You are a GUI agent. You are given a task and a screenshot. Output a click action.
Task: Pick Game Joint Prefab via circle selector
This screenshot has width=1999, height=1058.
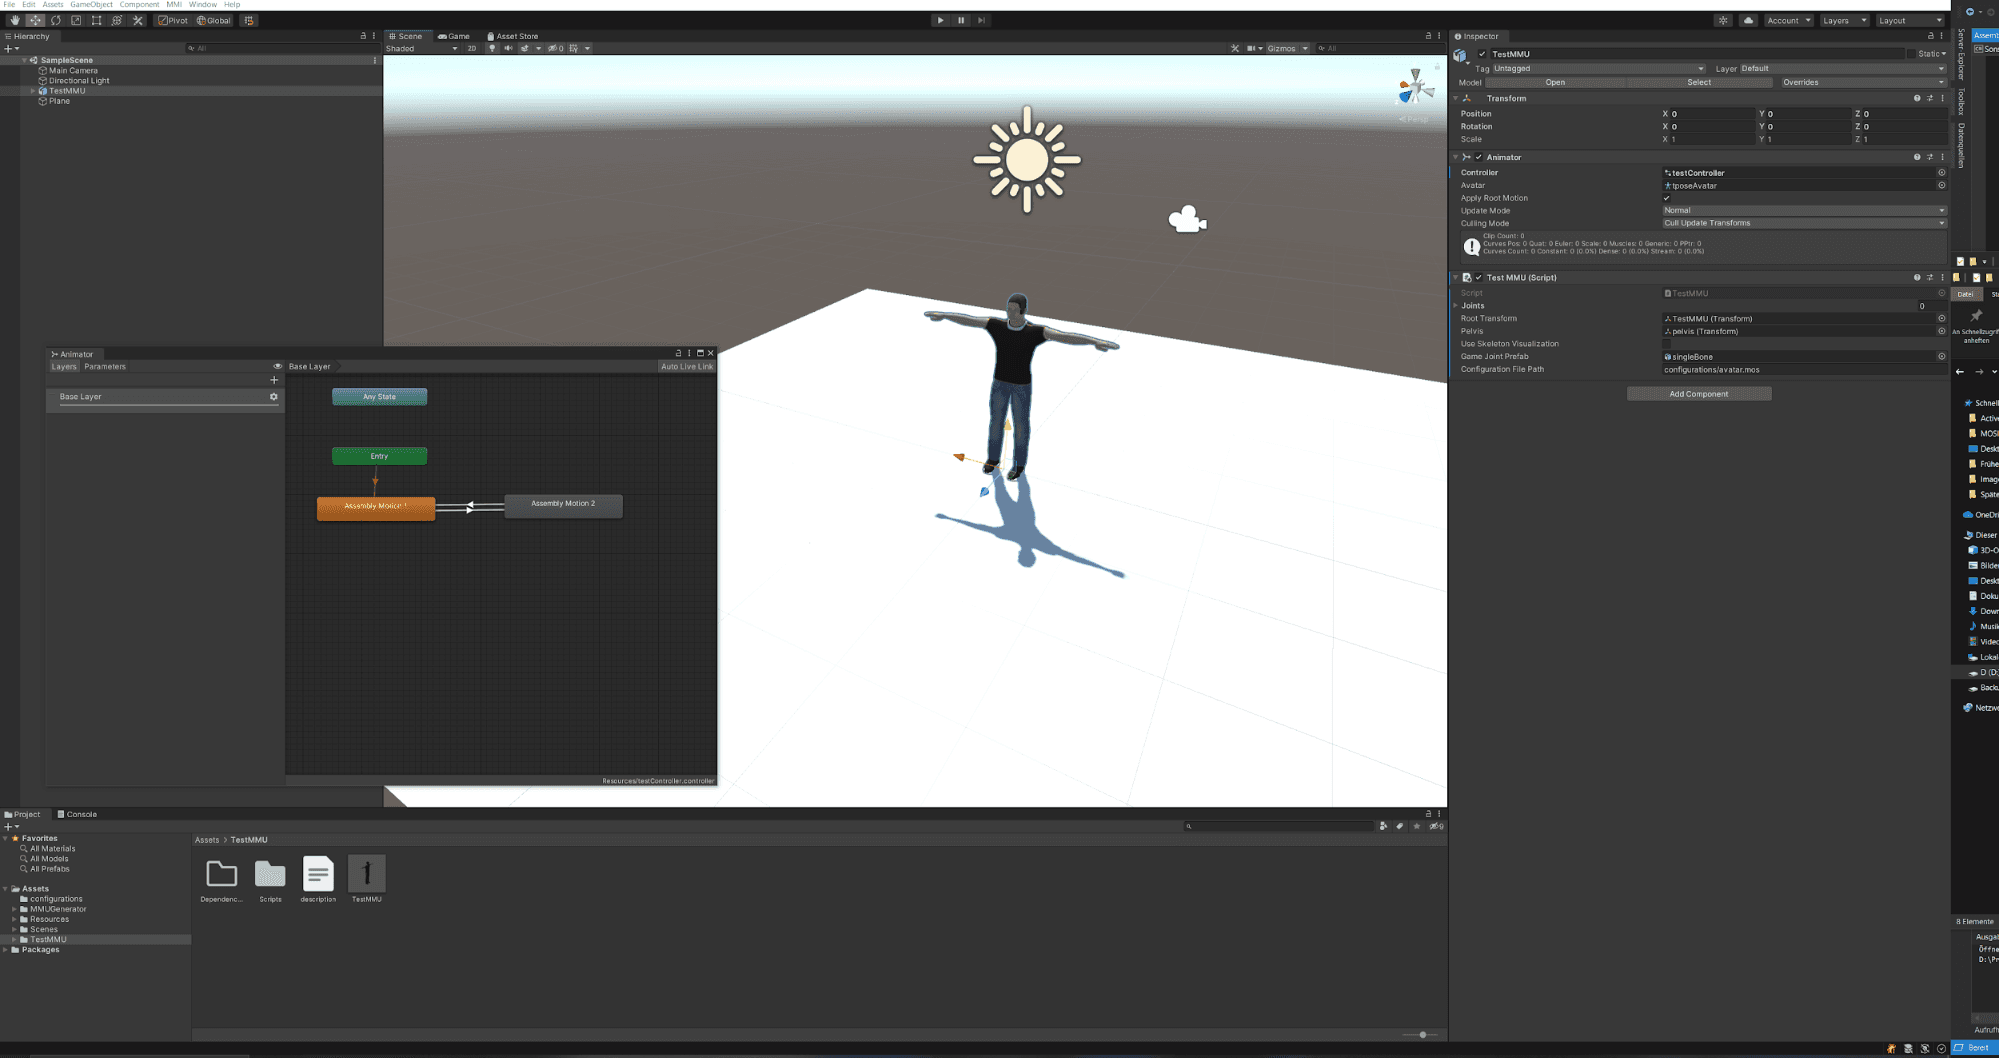pyautogui.click(x=1942, y=356)
